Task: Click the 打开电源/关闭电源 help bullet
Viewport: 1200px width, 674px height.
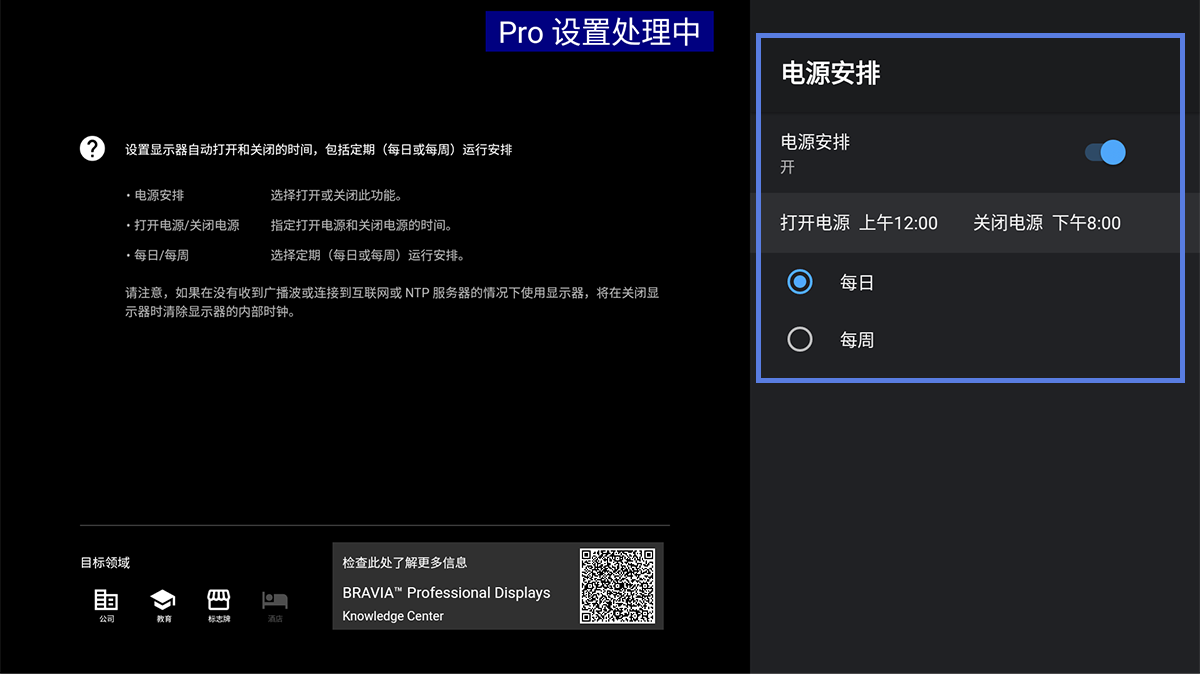Action: [186, 226]
